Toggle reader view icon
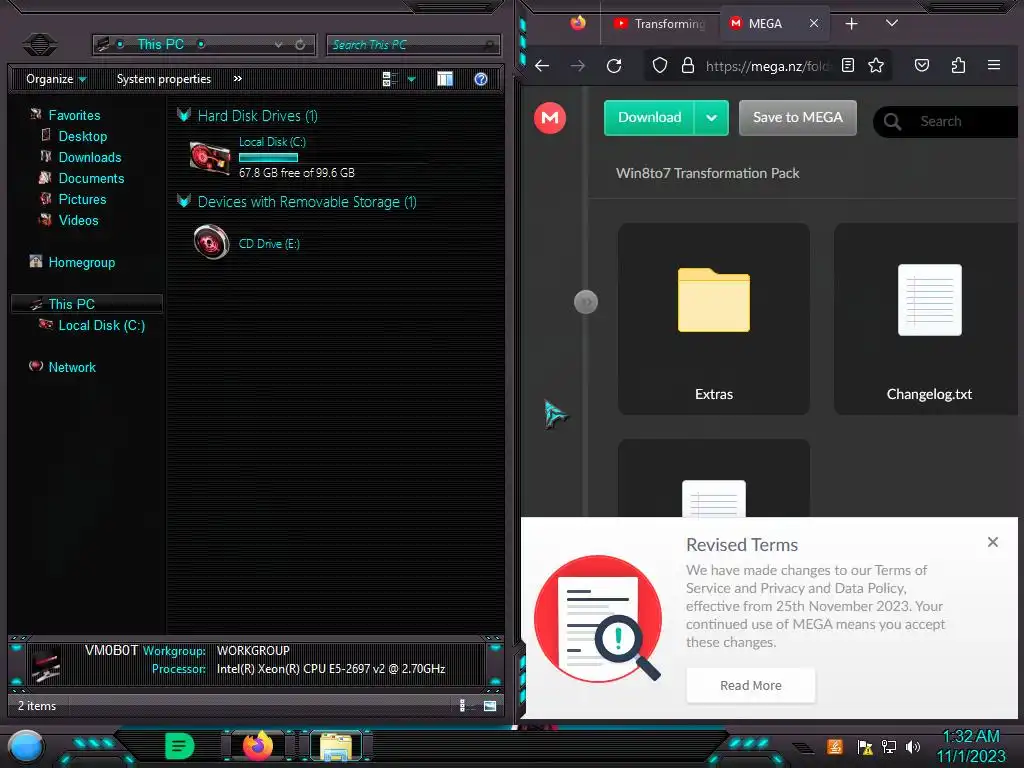The height and width of the screenshot is (768, 1024). [x=848, y=65]
